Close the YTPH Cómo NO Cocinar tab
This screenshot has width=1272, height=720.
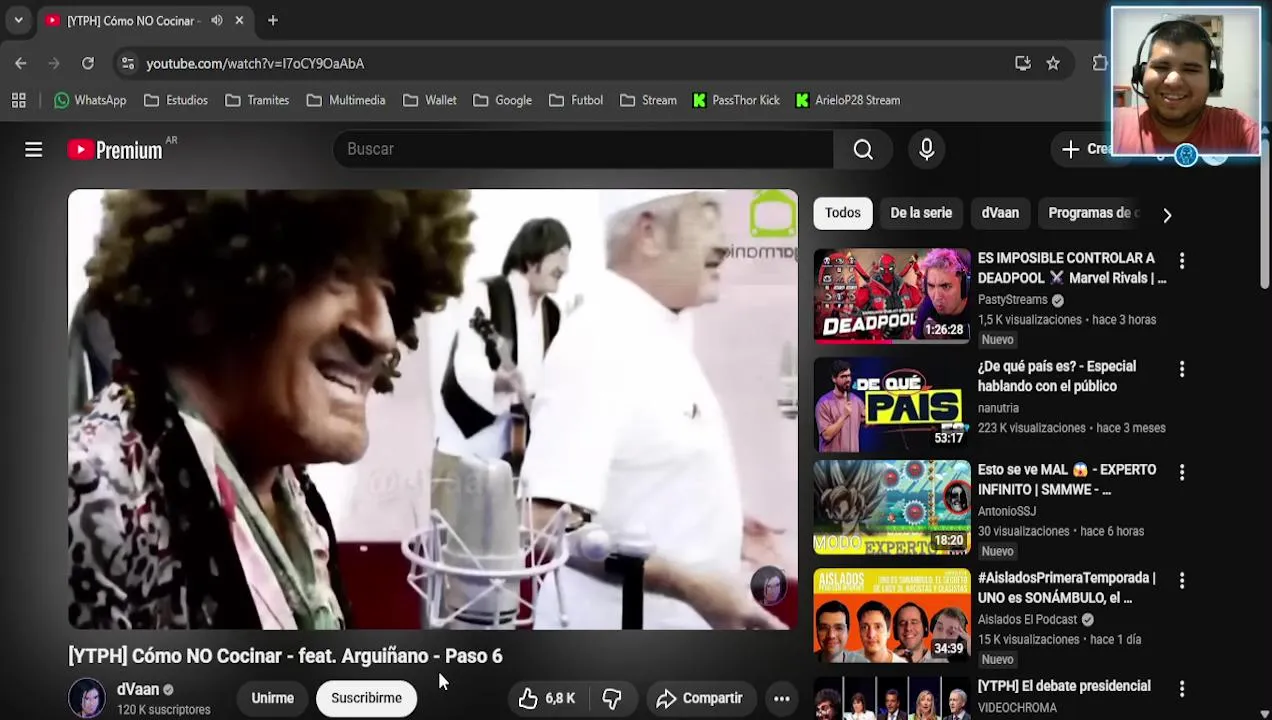pos(239,20)
